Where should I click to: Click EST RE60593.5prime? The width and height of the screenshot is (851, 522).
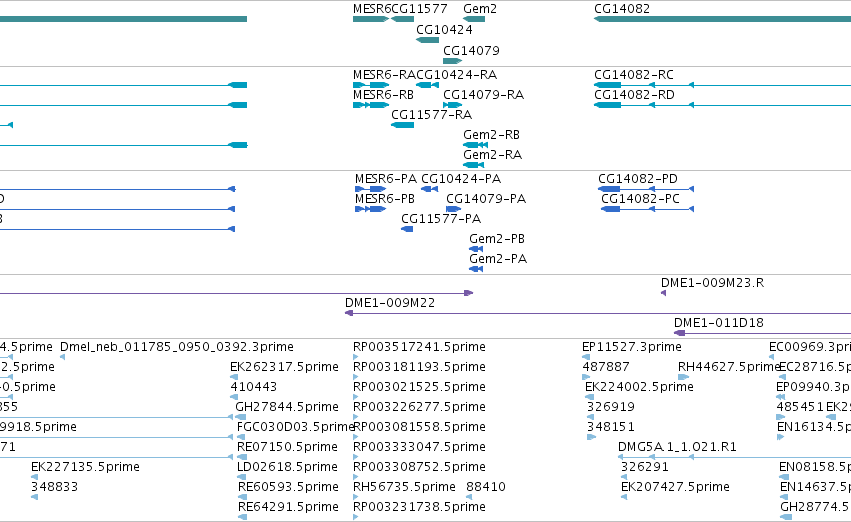pyautogui.click(x=288, y=487)
